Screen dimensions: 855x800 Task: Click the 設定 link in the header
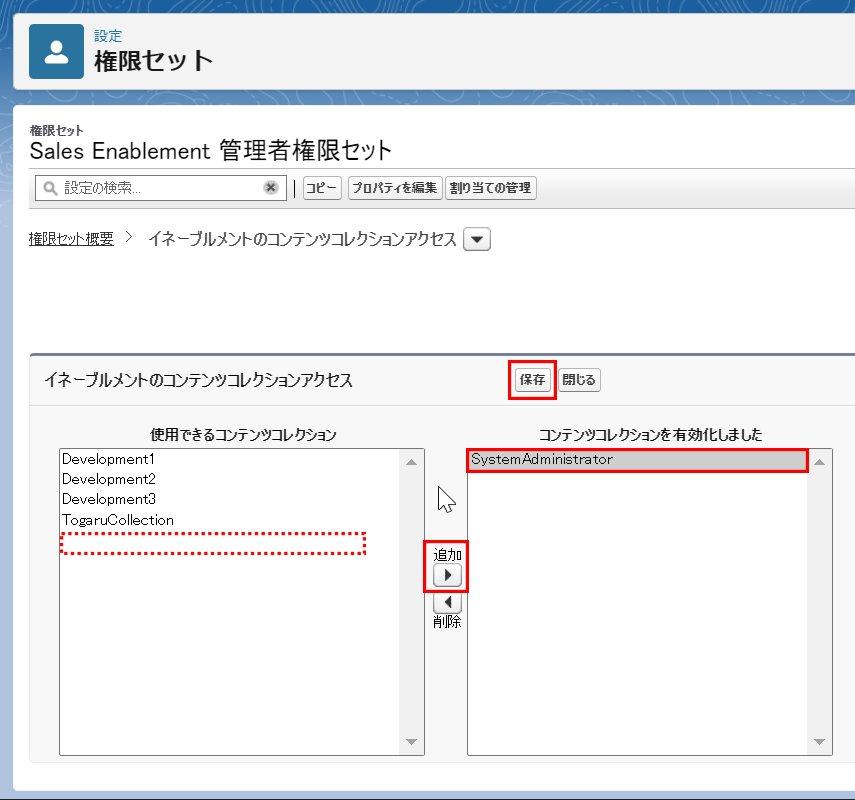[x=108, y=36]
